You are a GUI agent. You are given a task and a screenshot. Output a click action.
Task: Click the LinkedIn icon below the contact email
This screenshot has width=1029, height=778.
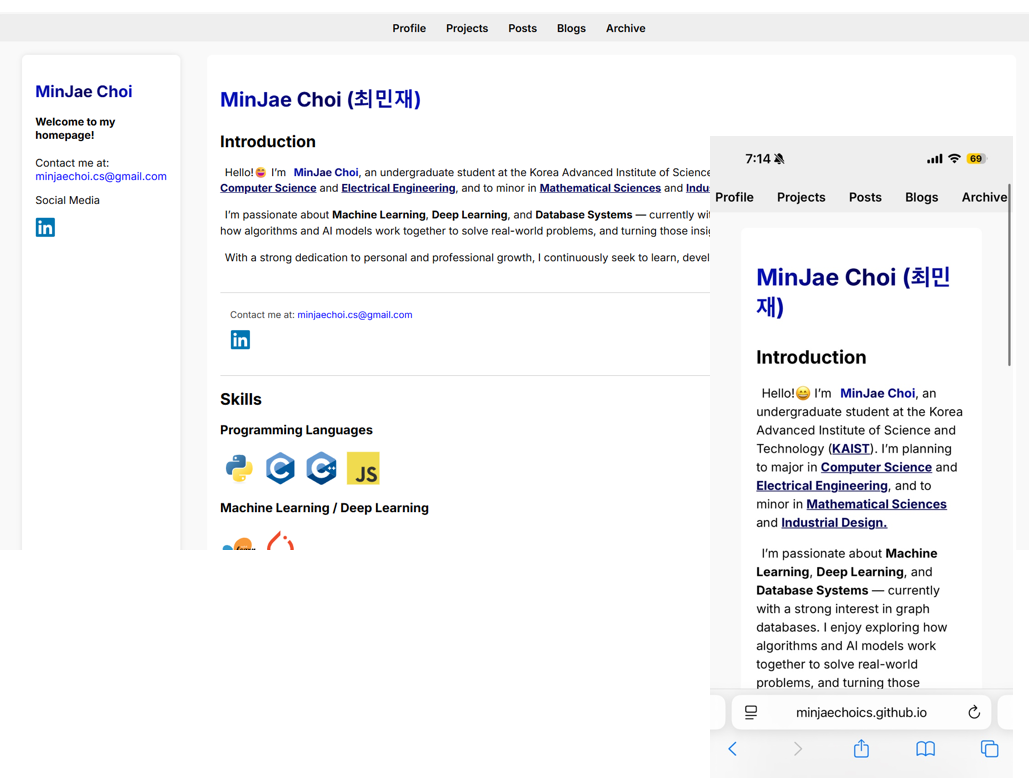tap(240, 339)
